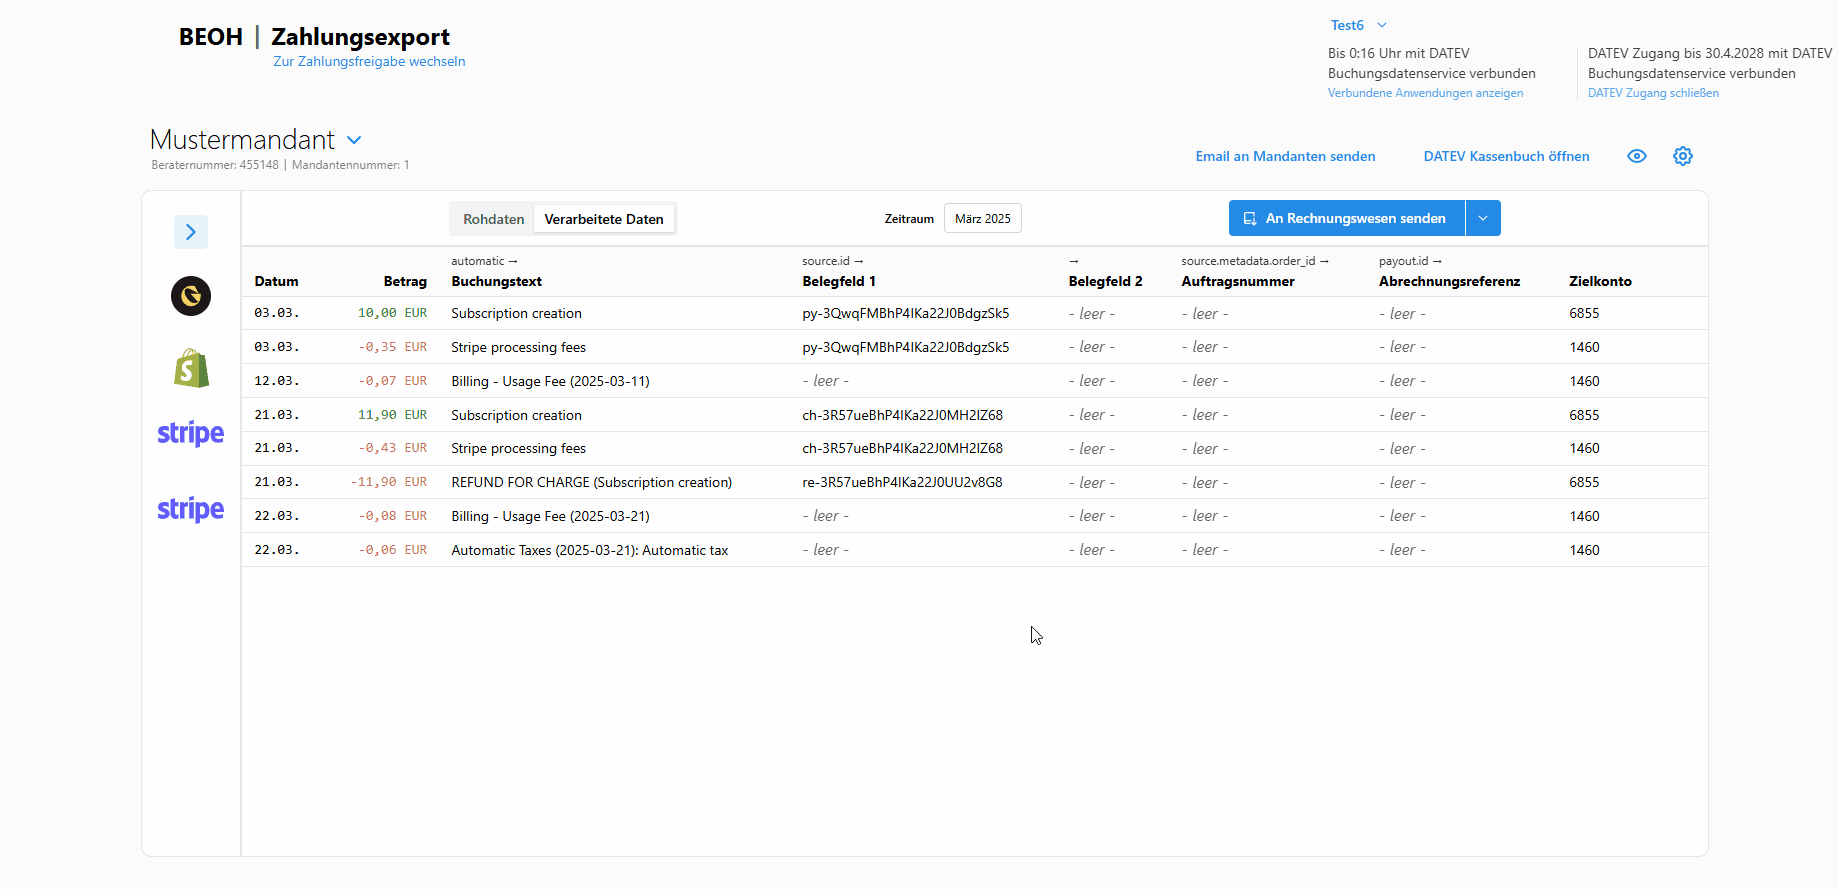Click Email an Mandanten senden

(x=1285, y=156)
